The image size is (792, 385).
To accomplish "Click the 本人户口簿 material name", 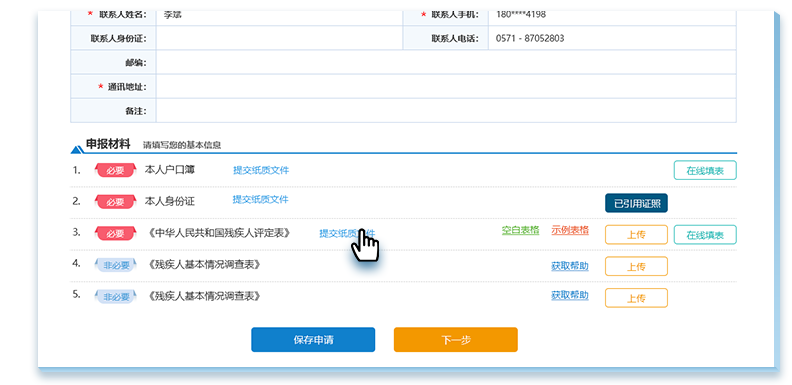I will point(170,170).
